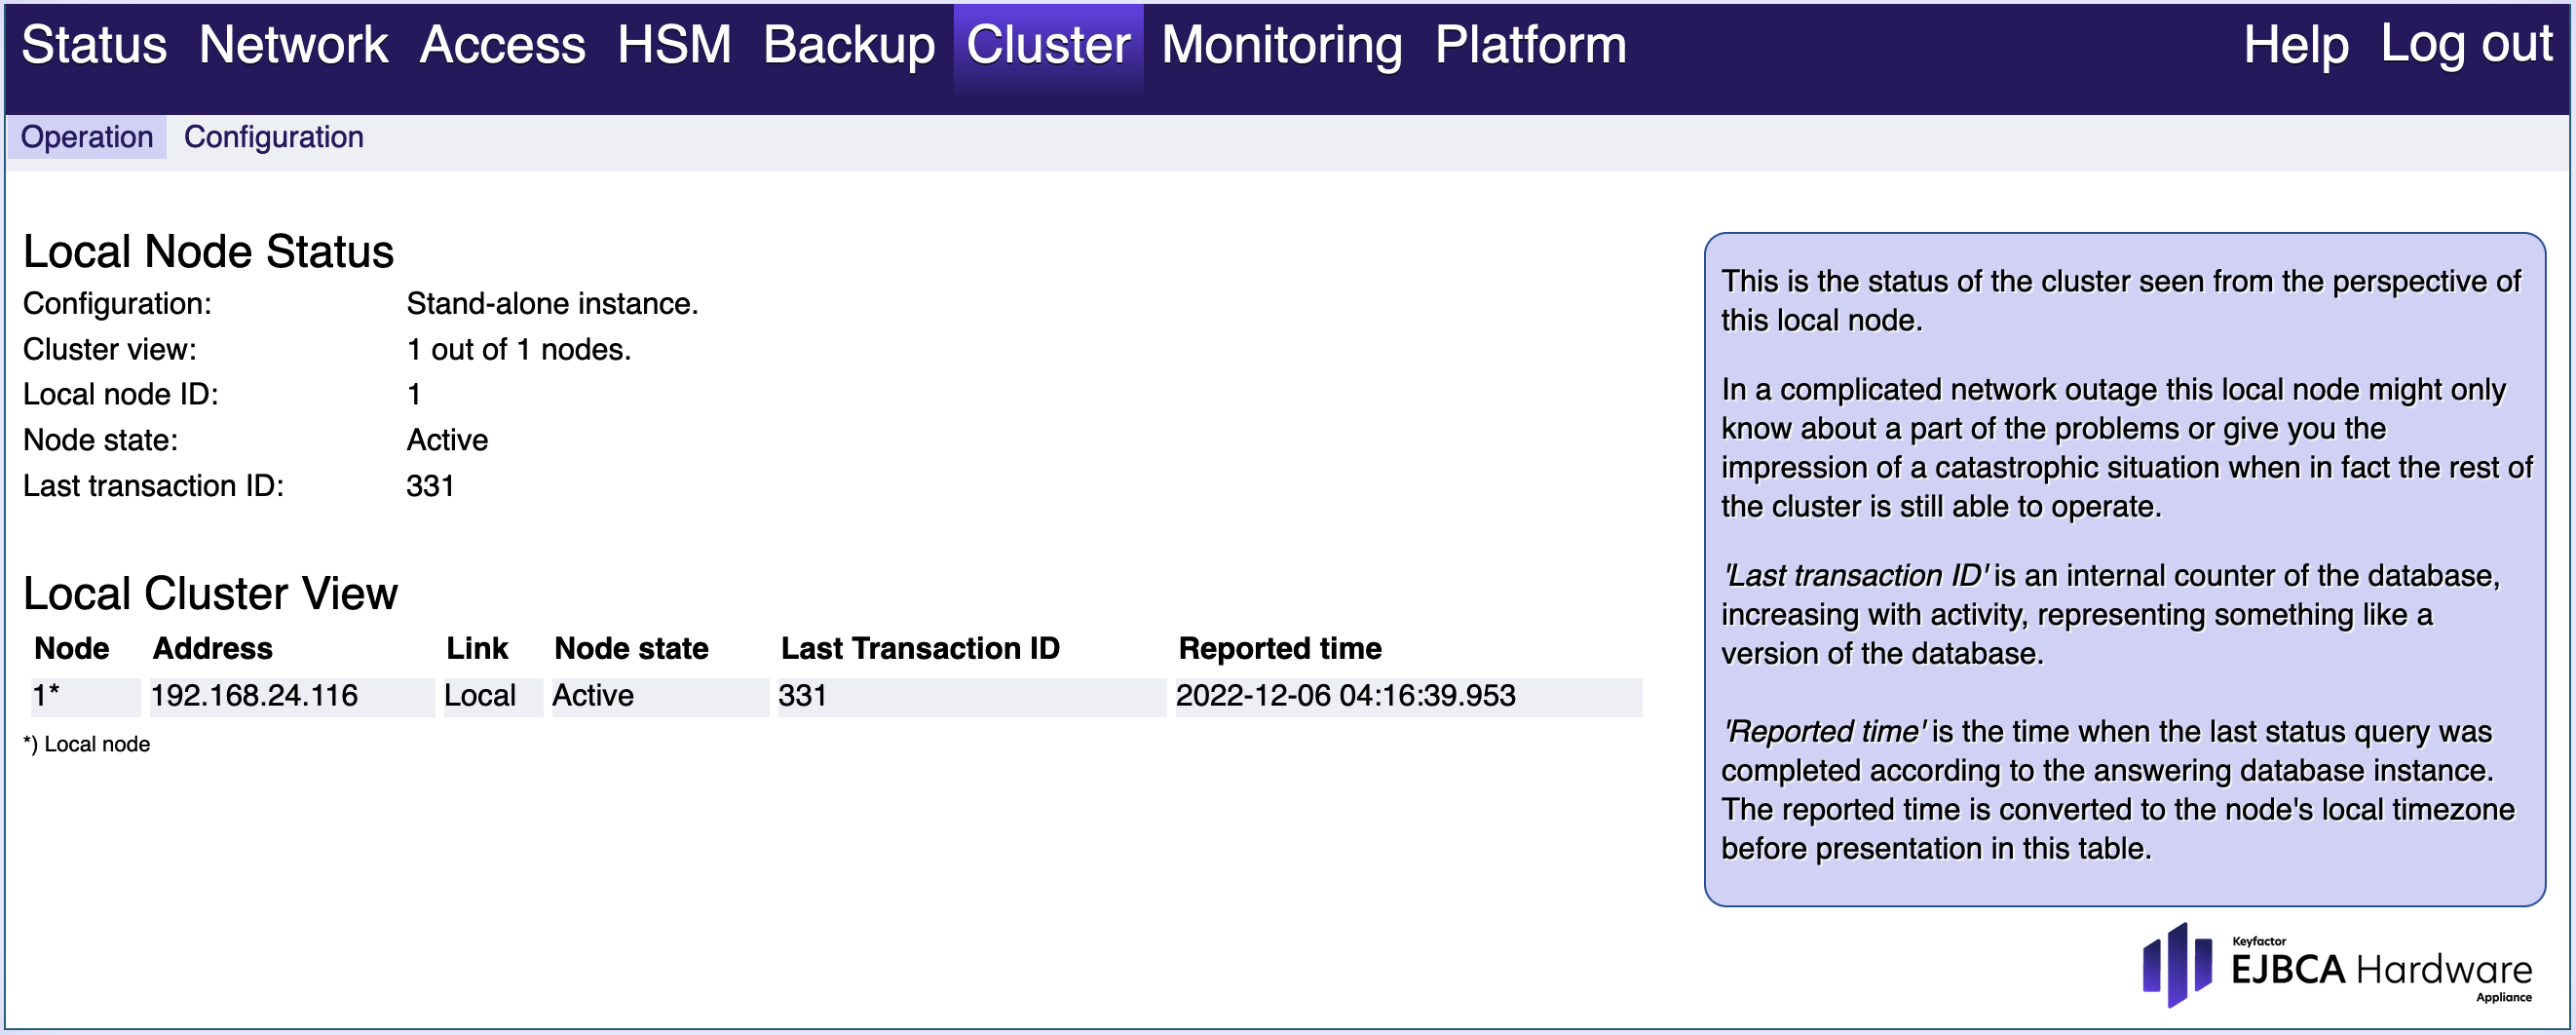Open the Access menu

[502, 45]
